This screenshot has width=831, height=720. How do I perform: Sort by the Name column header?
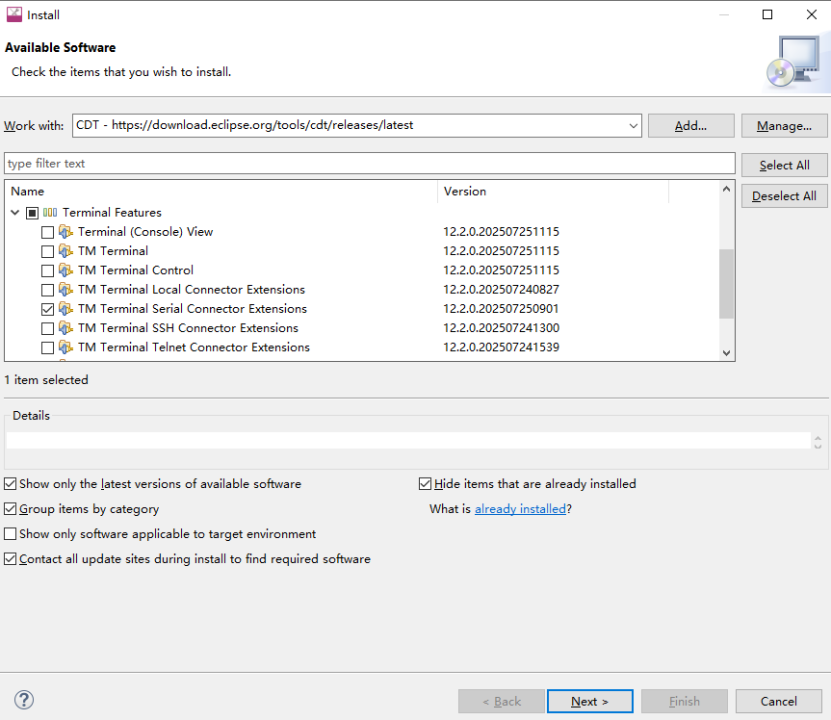click(222, 191)
